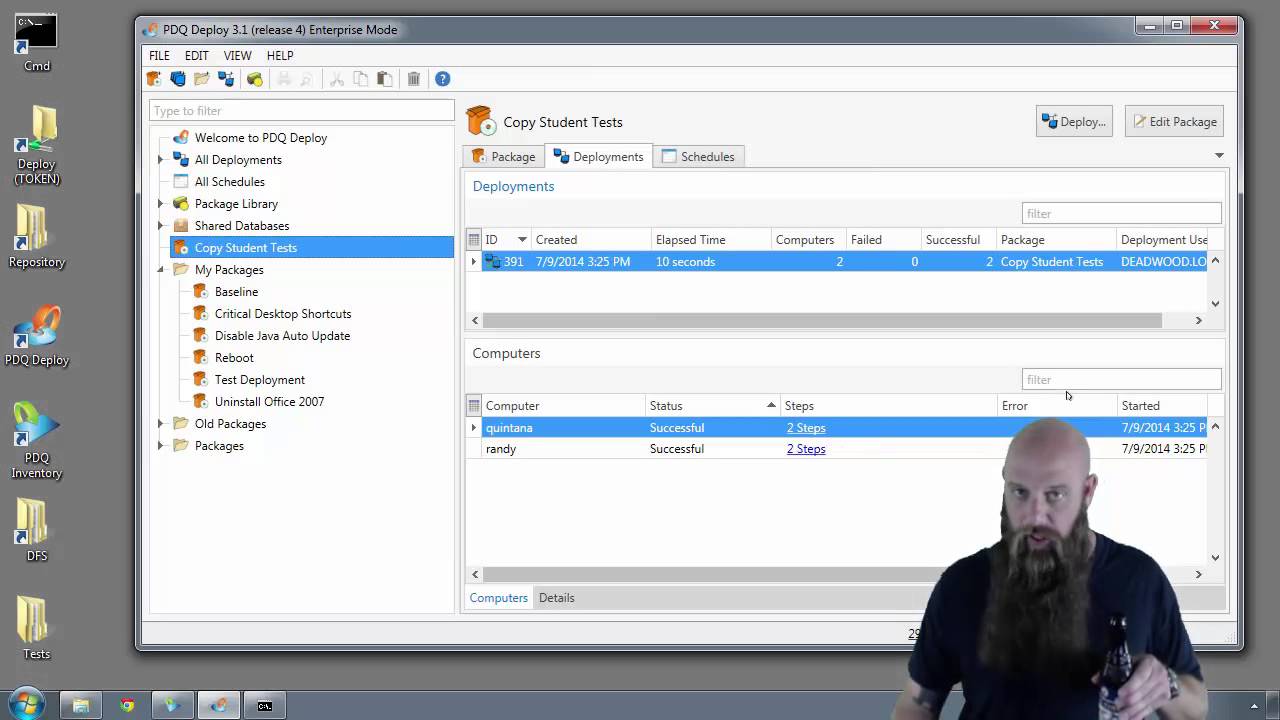Select the Uninstall Office 2007 package
Screen dimensions: 1280x720
tap(270, 402)
